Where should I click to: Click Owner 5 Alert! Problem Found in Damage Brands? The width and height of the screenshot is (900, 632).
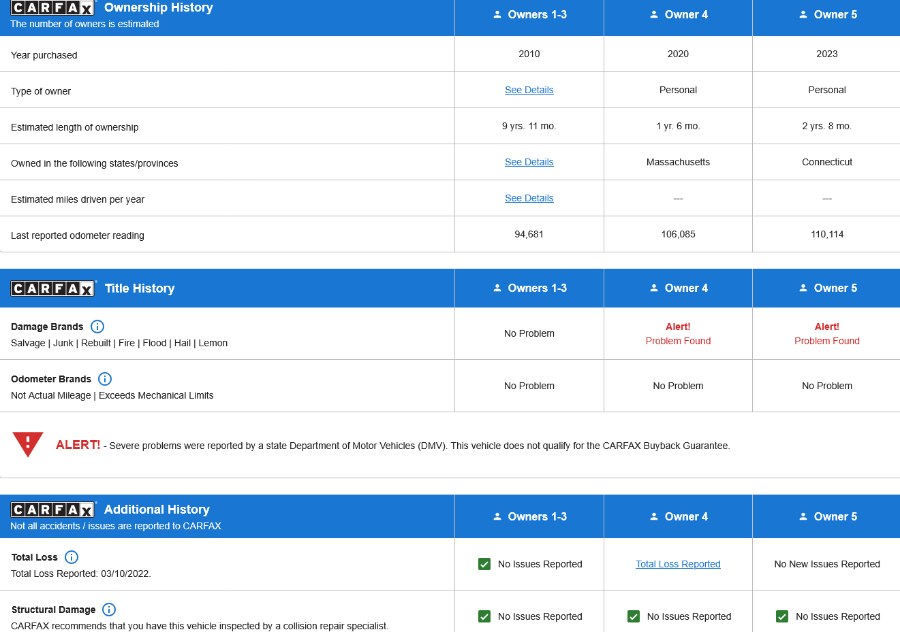(x=827, y=334)
